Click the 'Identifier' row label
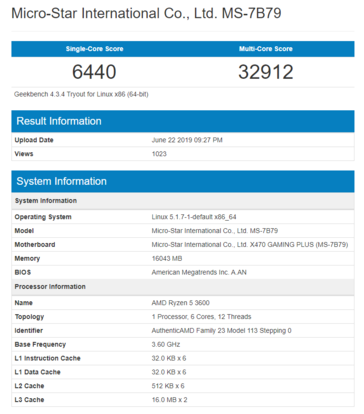364x414 pixels. [x=29, y=331]
